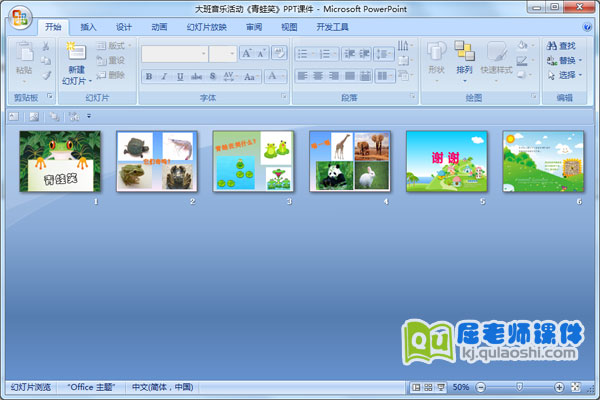Screen dimensions: 600x400
Task: Click the slide Layout button
Action: [x=114, y=46]
